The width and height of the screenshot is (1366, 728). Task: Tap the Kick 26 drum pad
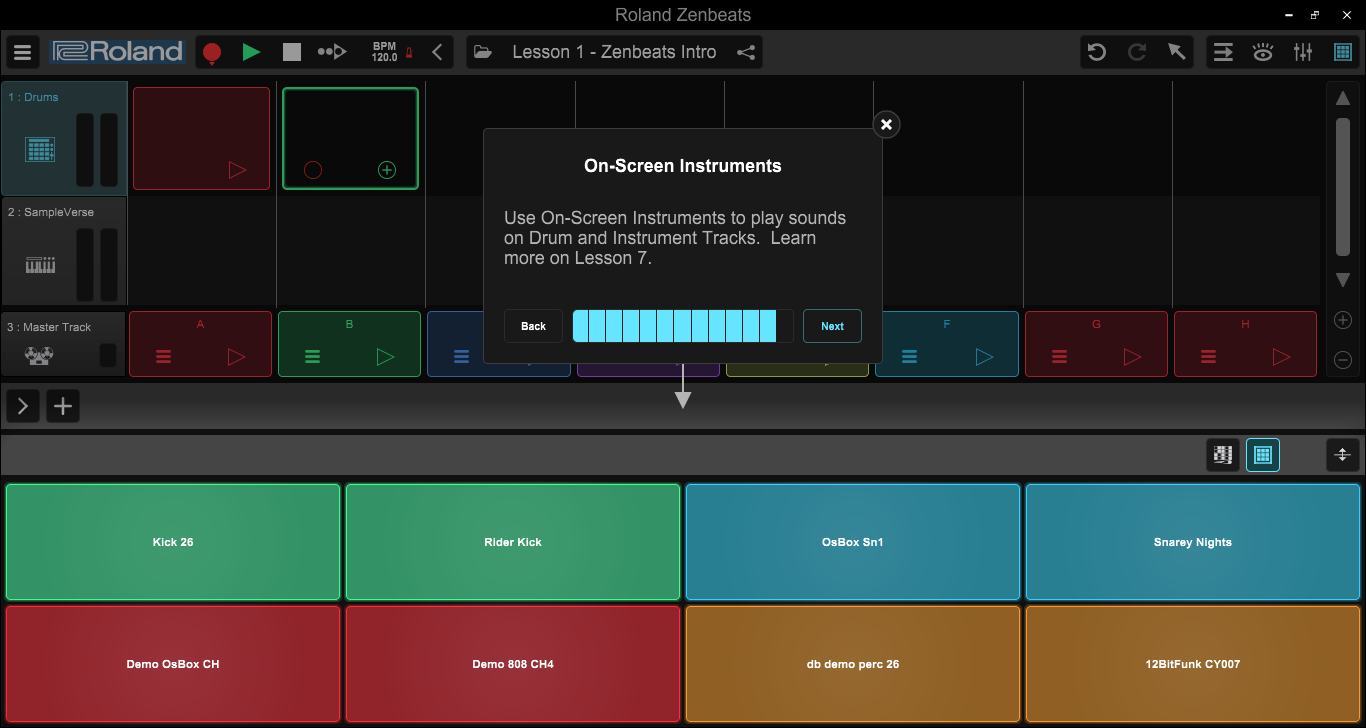173,542
